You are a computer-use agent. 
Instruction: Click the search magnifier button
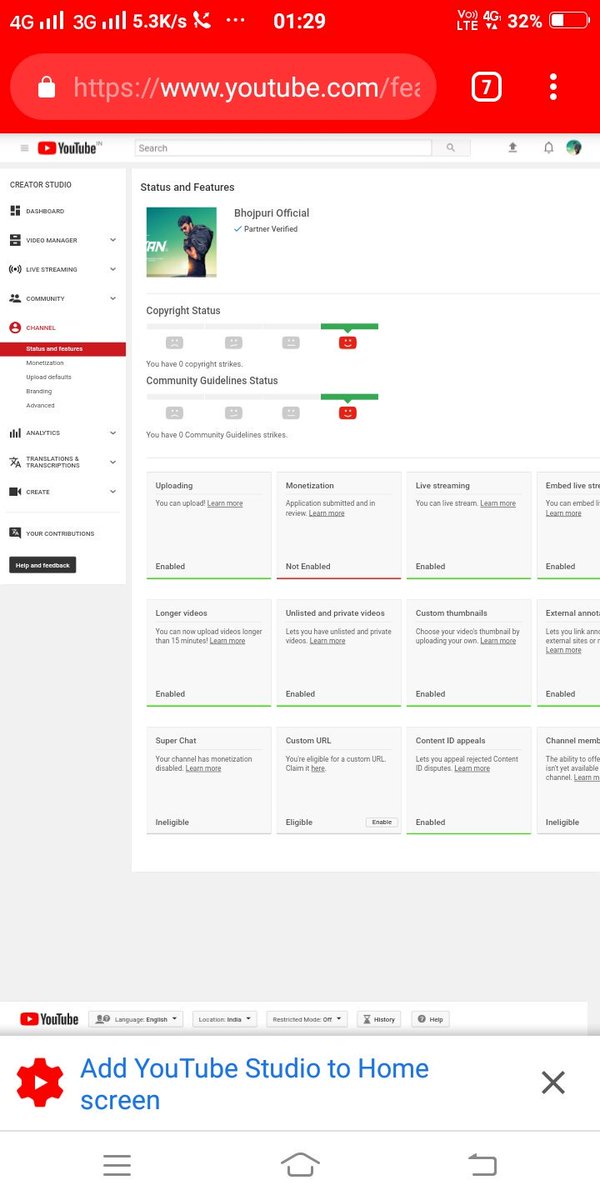pos(451,148)
